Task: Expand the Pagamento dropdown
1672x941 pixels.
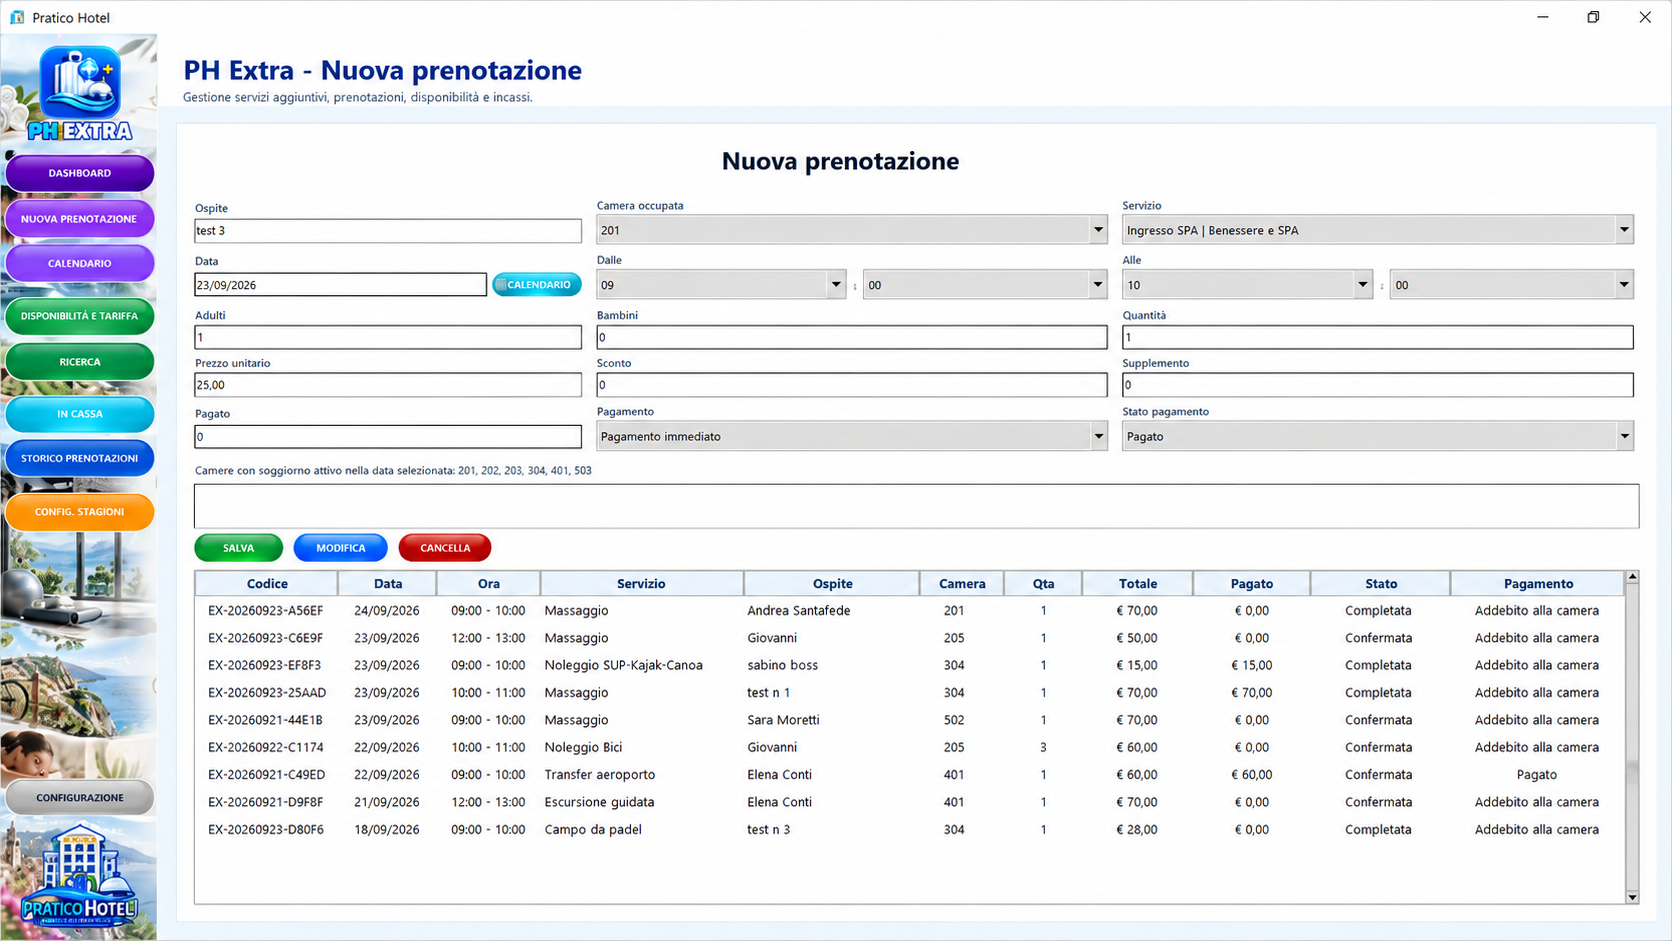Action: pyautogui.click(x=1098, y=436)
